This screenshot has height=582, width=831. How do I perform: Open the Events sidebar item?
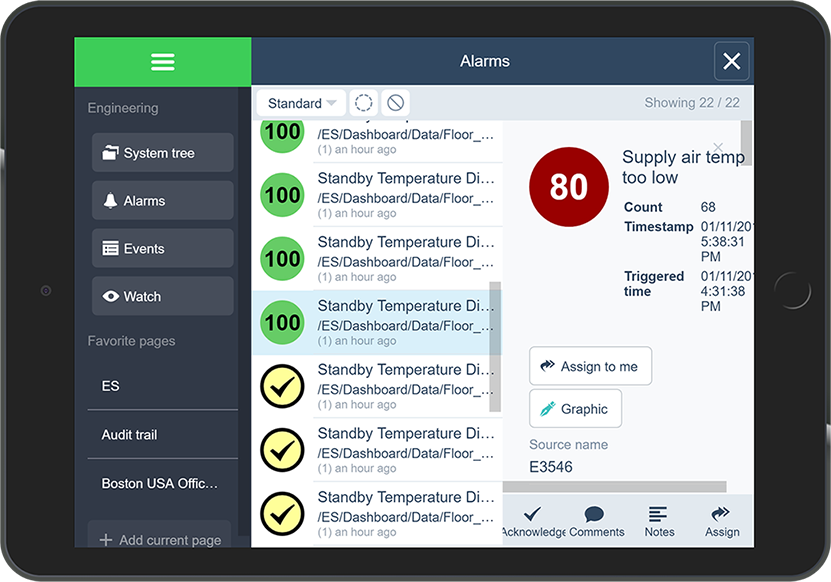(163, 248)
